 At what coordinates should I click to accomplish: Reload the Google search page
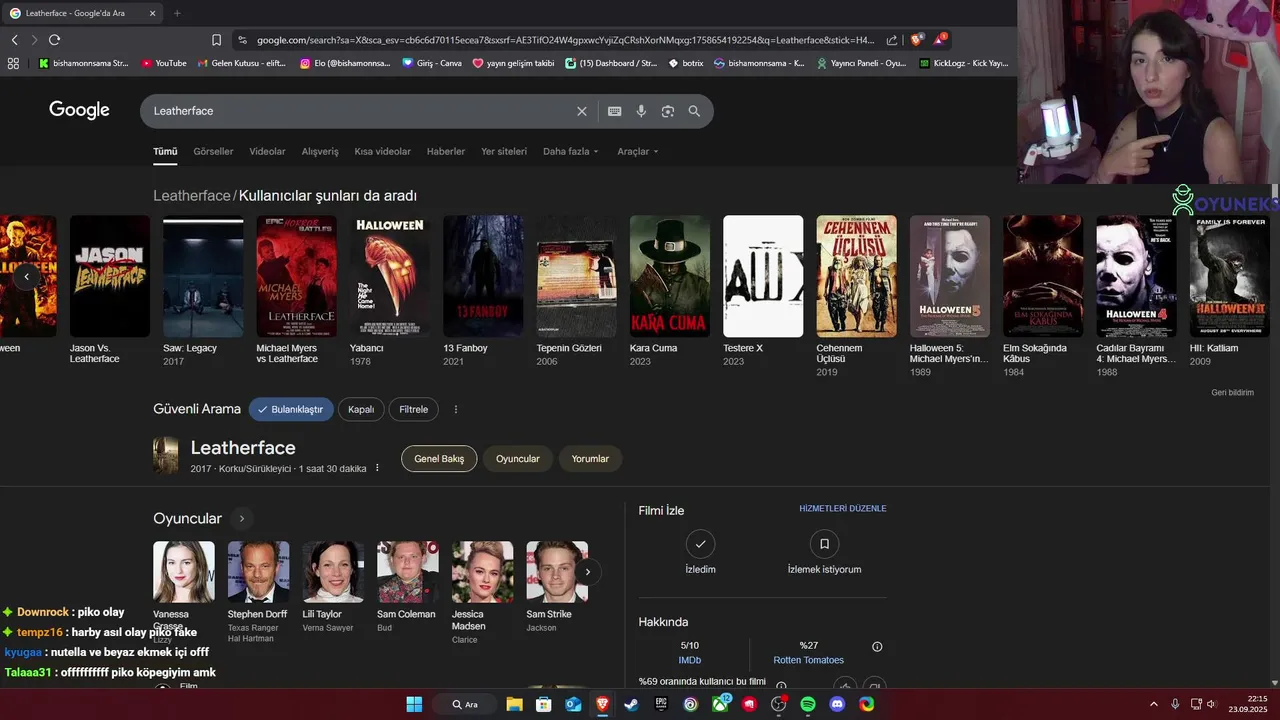pyautogui.click(x=54, y=40)
